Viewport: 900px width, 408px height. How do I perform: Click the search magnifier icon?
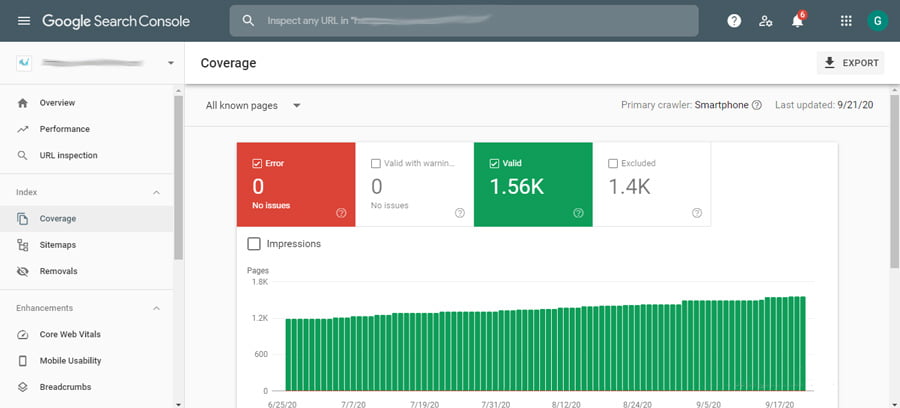point(248,21)
